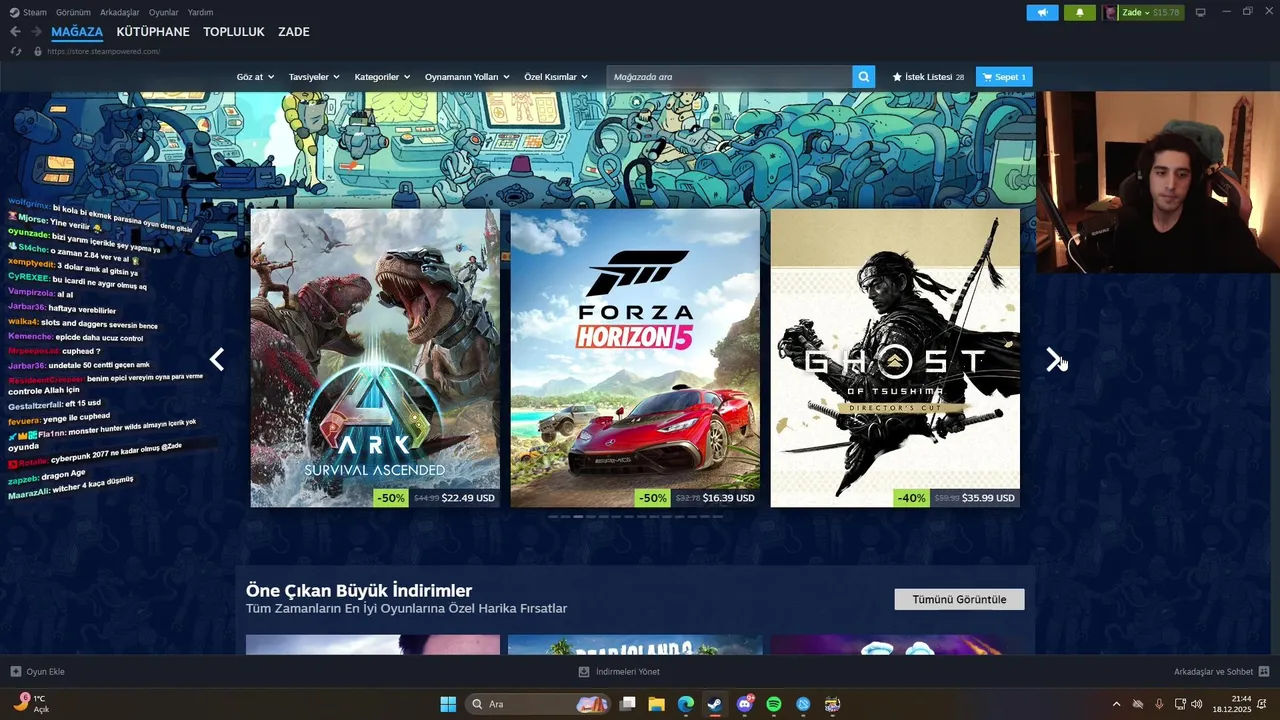Viewport: 1280px width, 720px height.
Task: Open the Sepet cart button
Action: 1004,77
